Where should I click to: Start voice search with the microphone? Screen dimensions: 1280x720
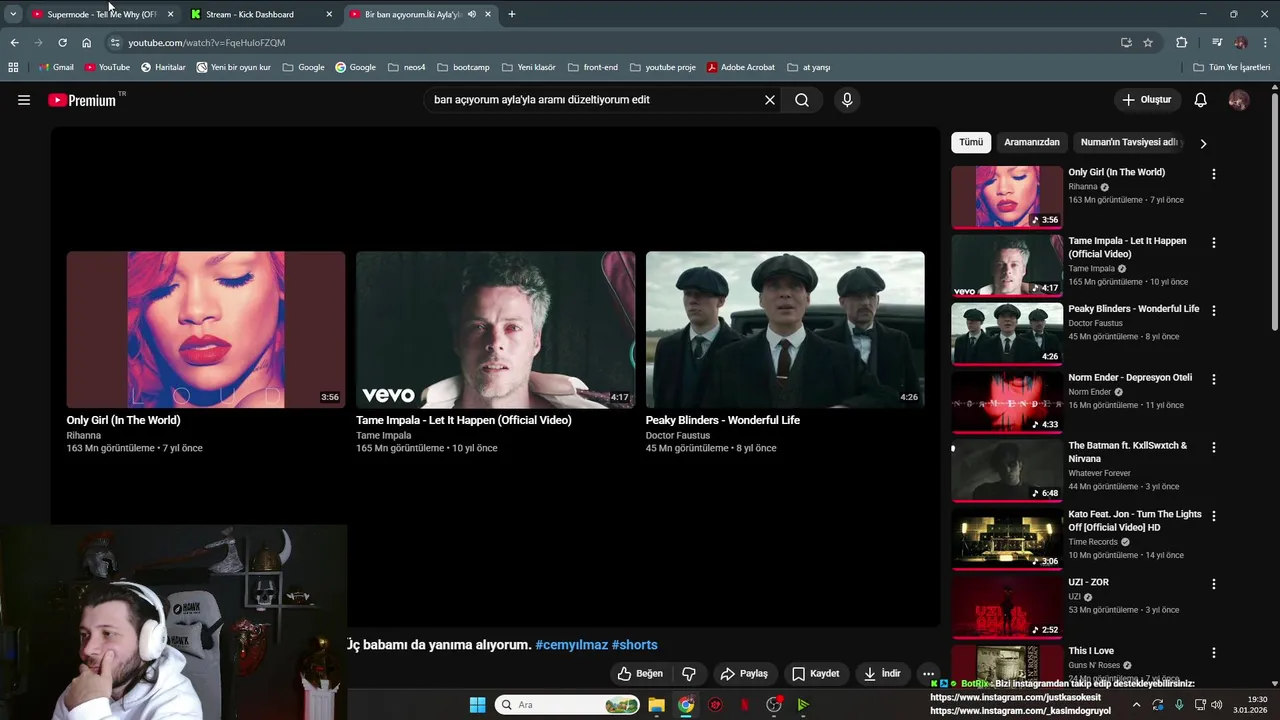(847, 100)
